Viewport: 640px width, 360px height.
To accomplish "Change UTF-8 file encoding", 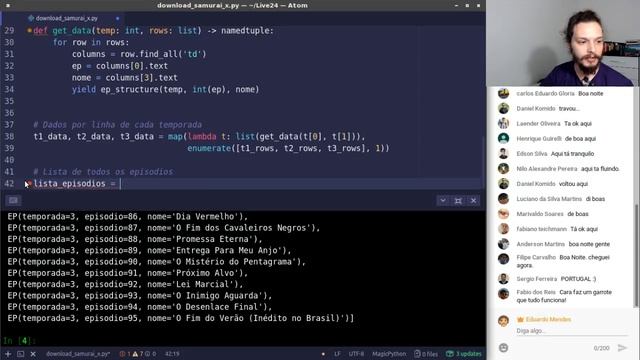I will (x=356, y=354).
